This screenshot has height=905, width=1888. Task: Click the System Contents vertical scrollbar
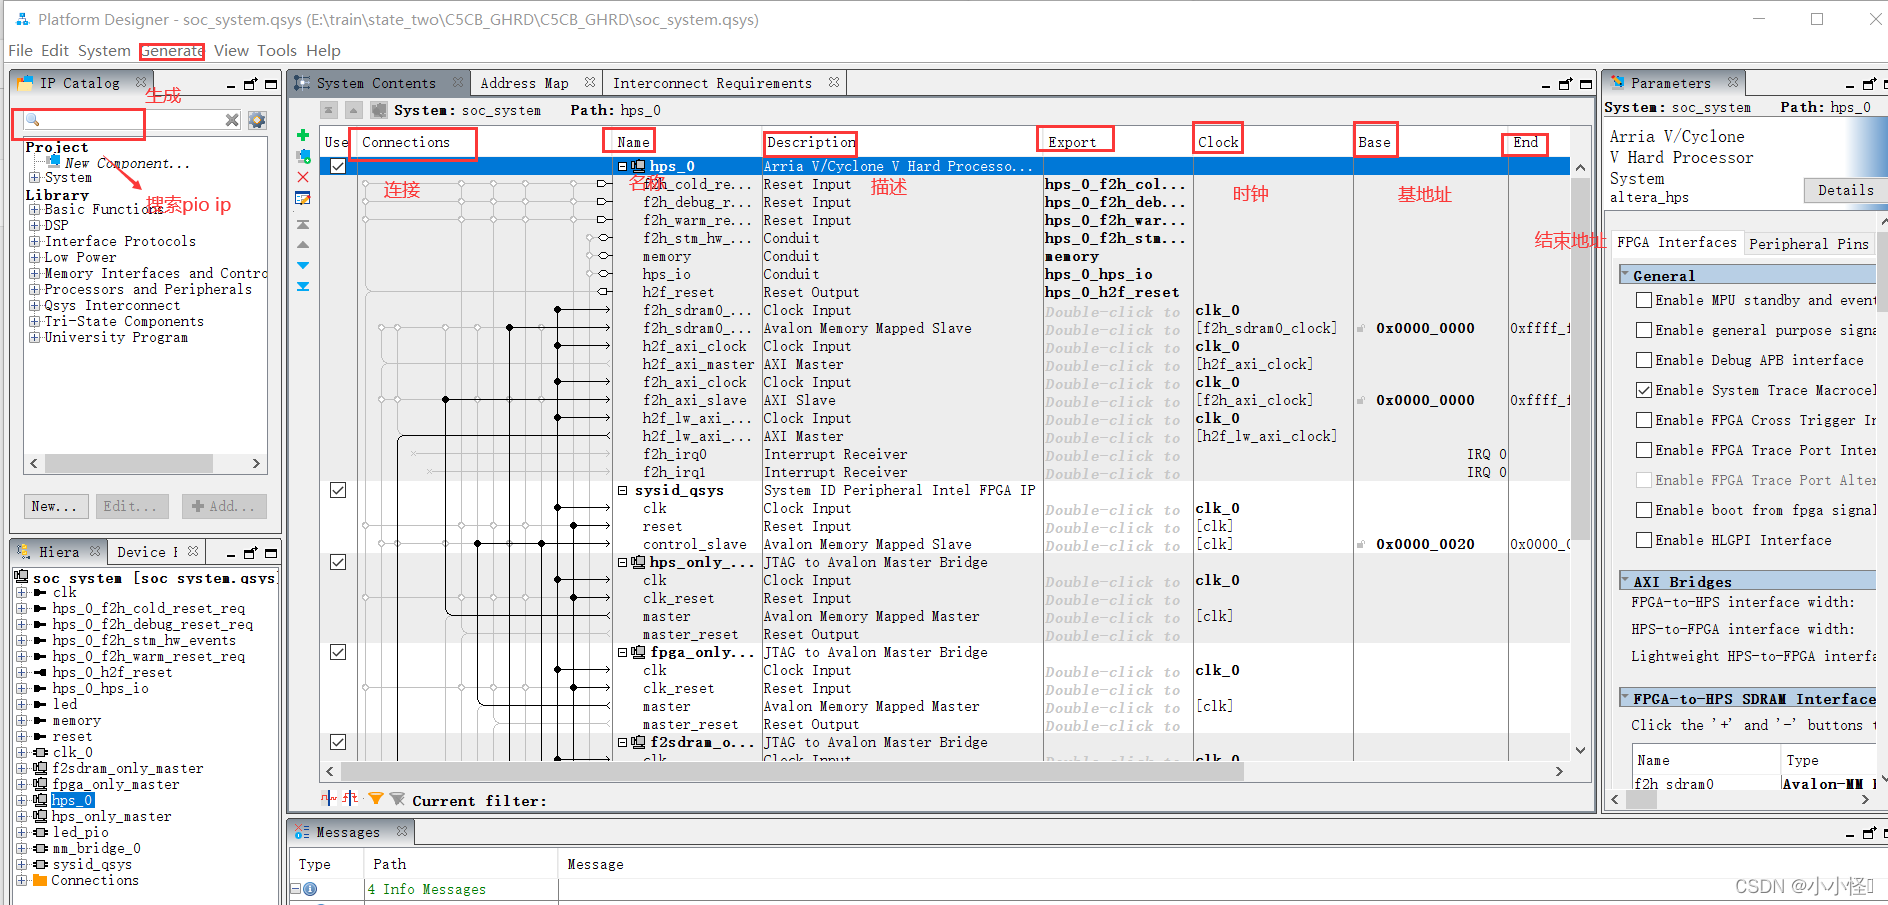pos(1580,360)
